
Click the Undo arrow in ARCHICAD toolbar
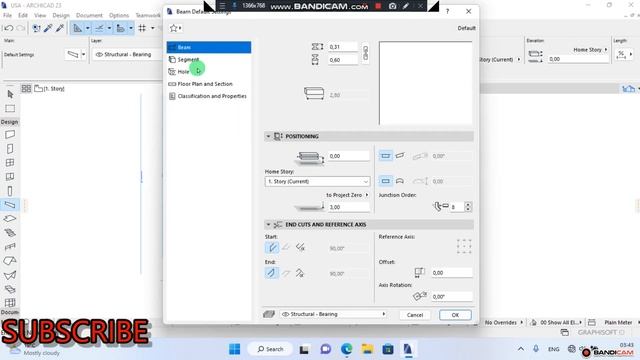pyautogui.click(x=8, y=28)
